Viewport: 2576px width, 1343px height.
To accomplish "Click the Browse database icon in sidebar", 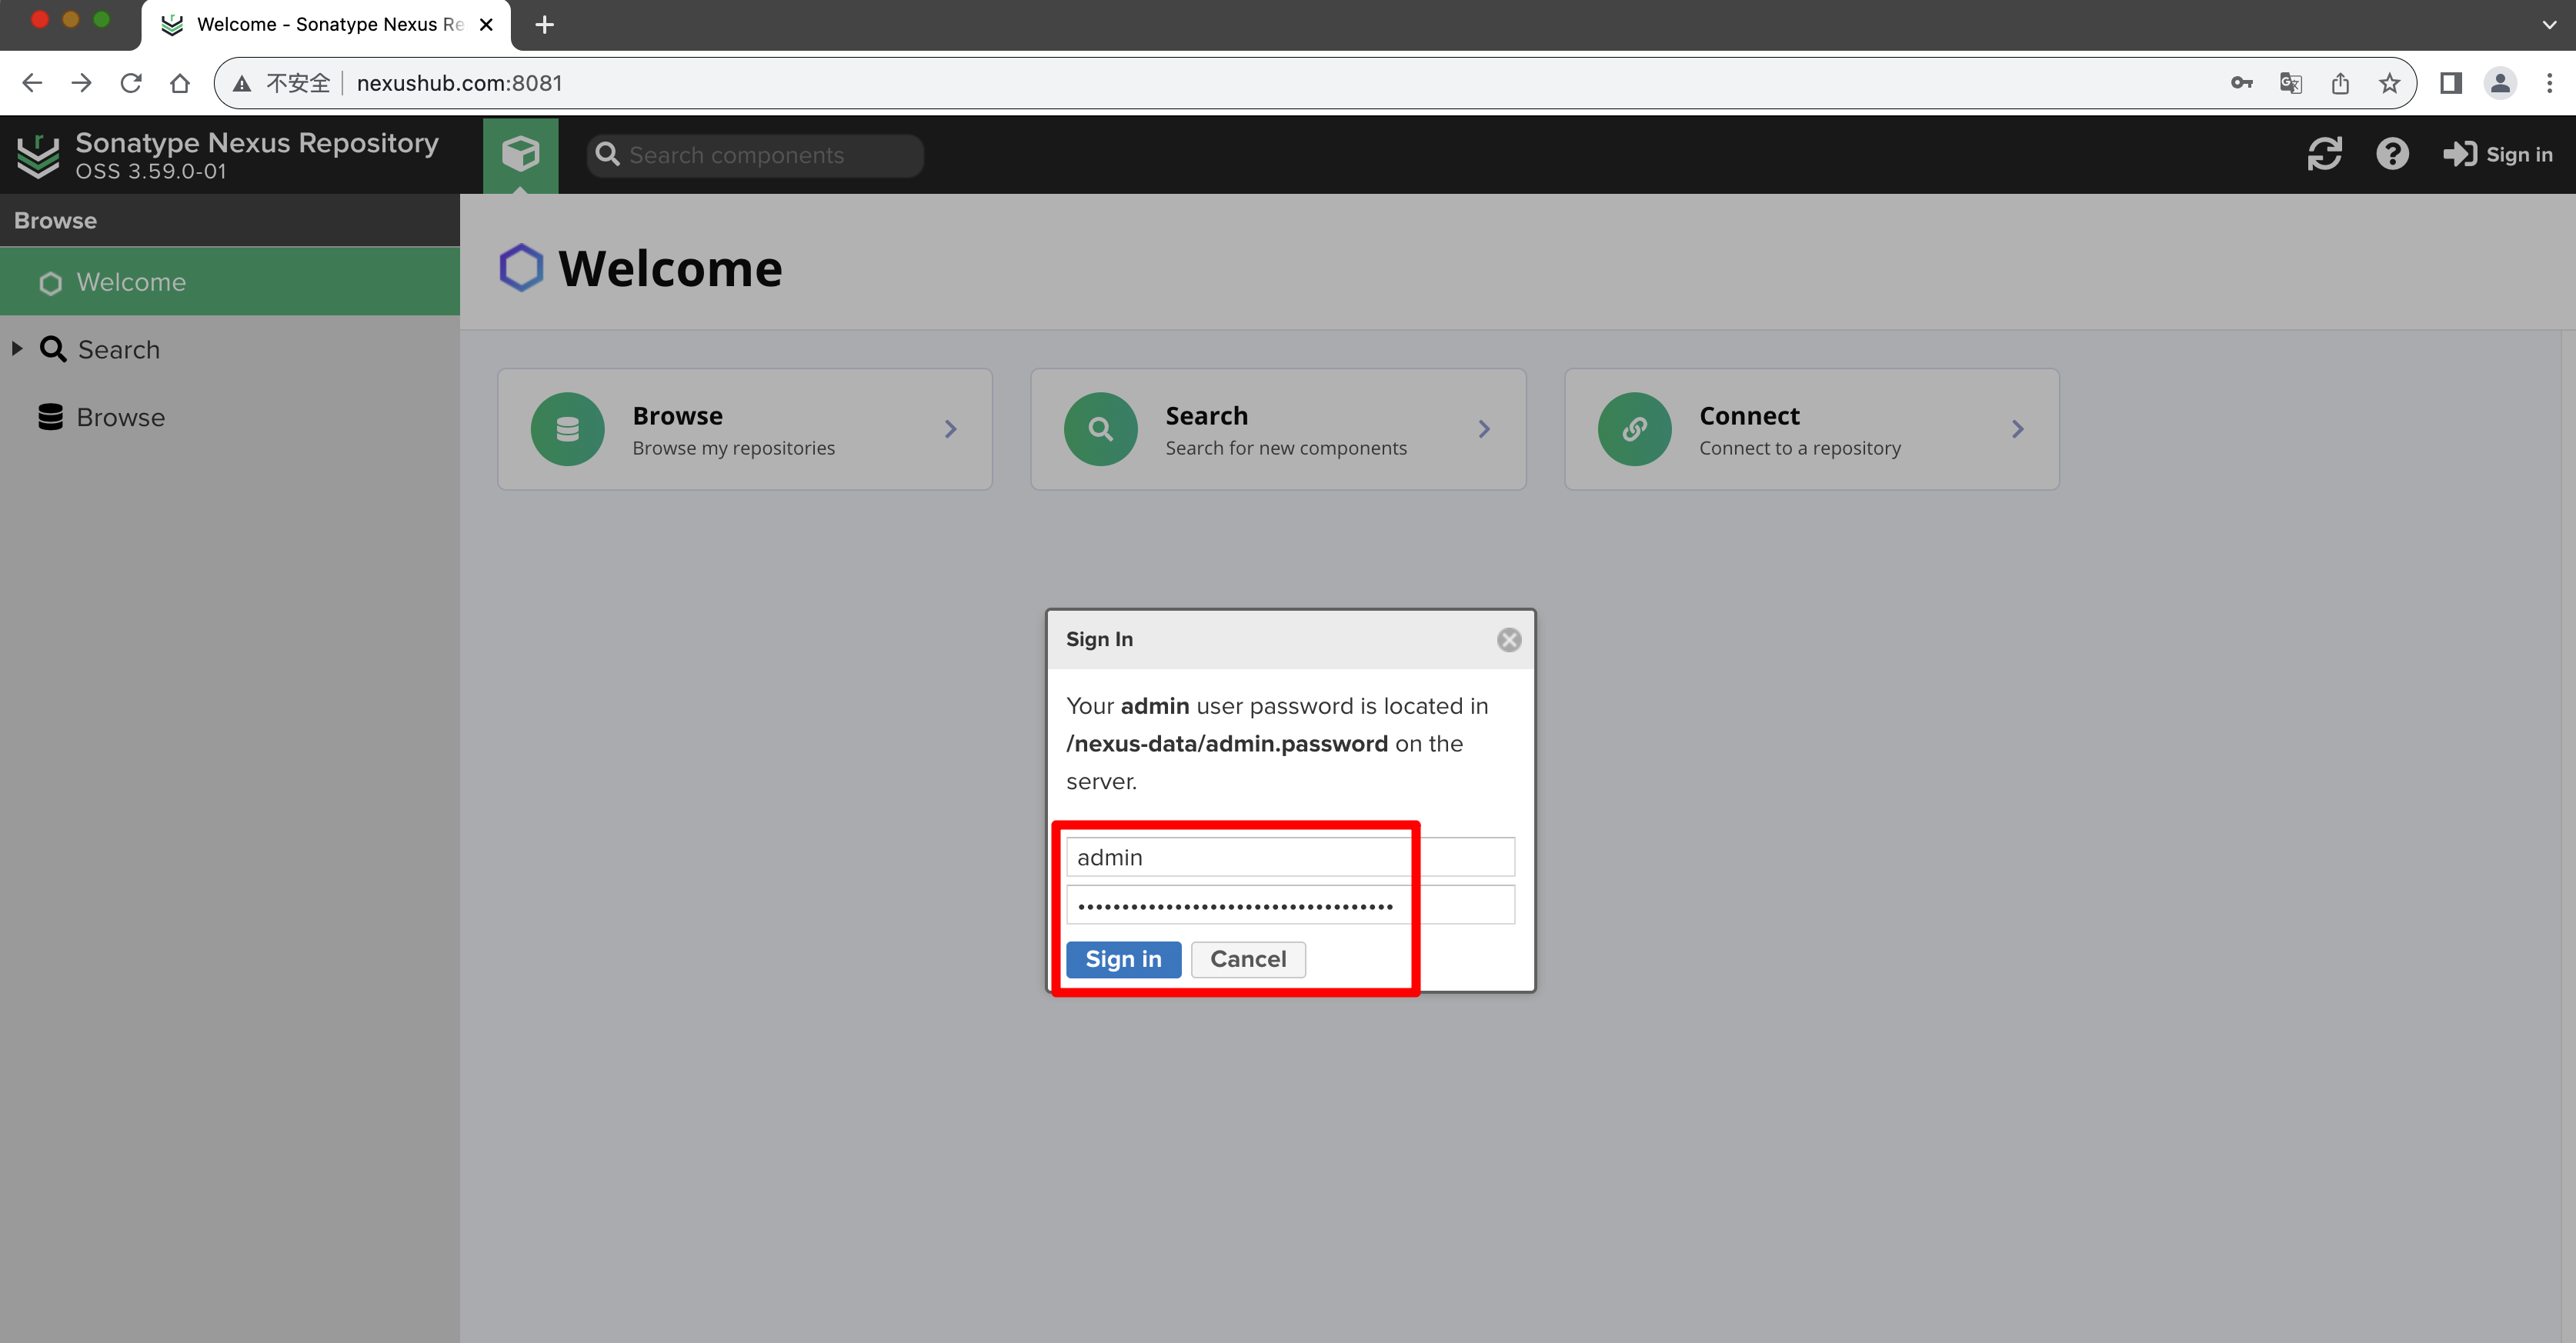I will [50, 417].
